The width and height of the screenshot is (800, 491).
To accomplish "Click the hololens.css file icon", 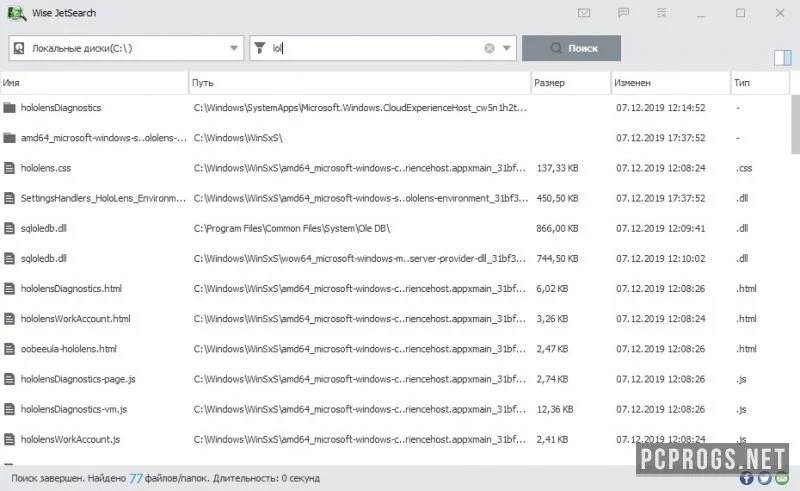I will coord(9,168).
